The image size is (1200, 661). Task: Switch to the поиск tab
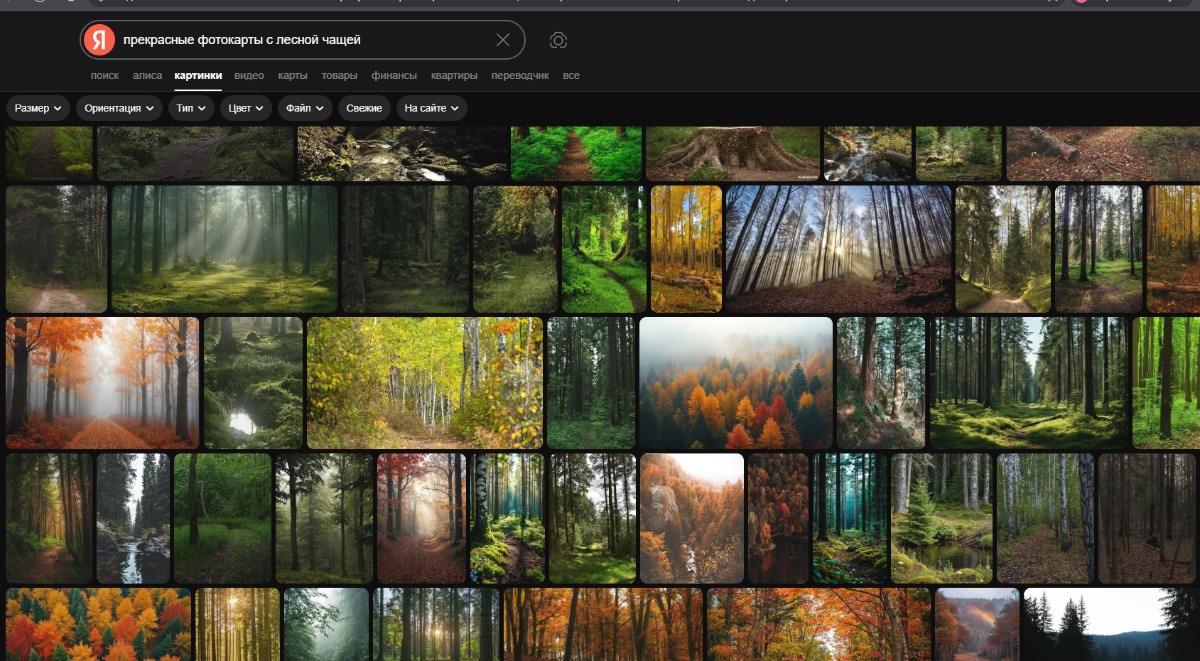tap(104, 75)
